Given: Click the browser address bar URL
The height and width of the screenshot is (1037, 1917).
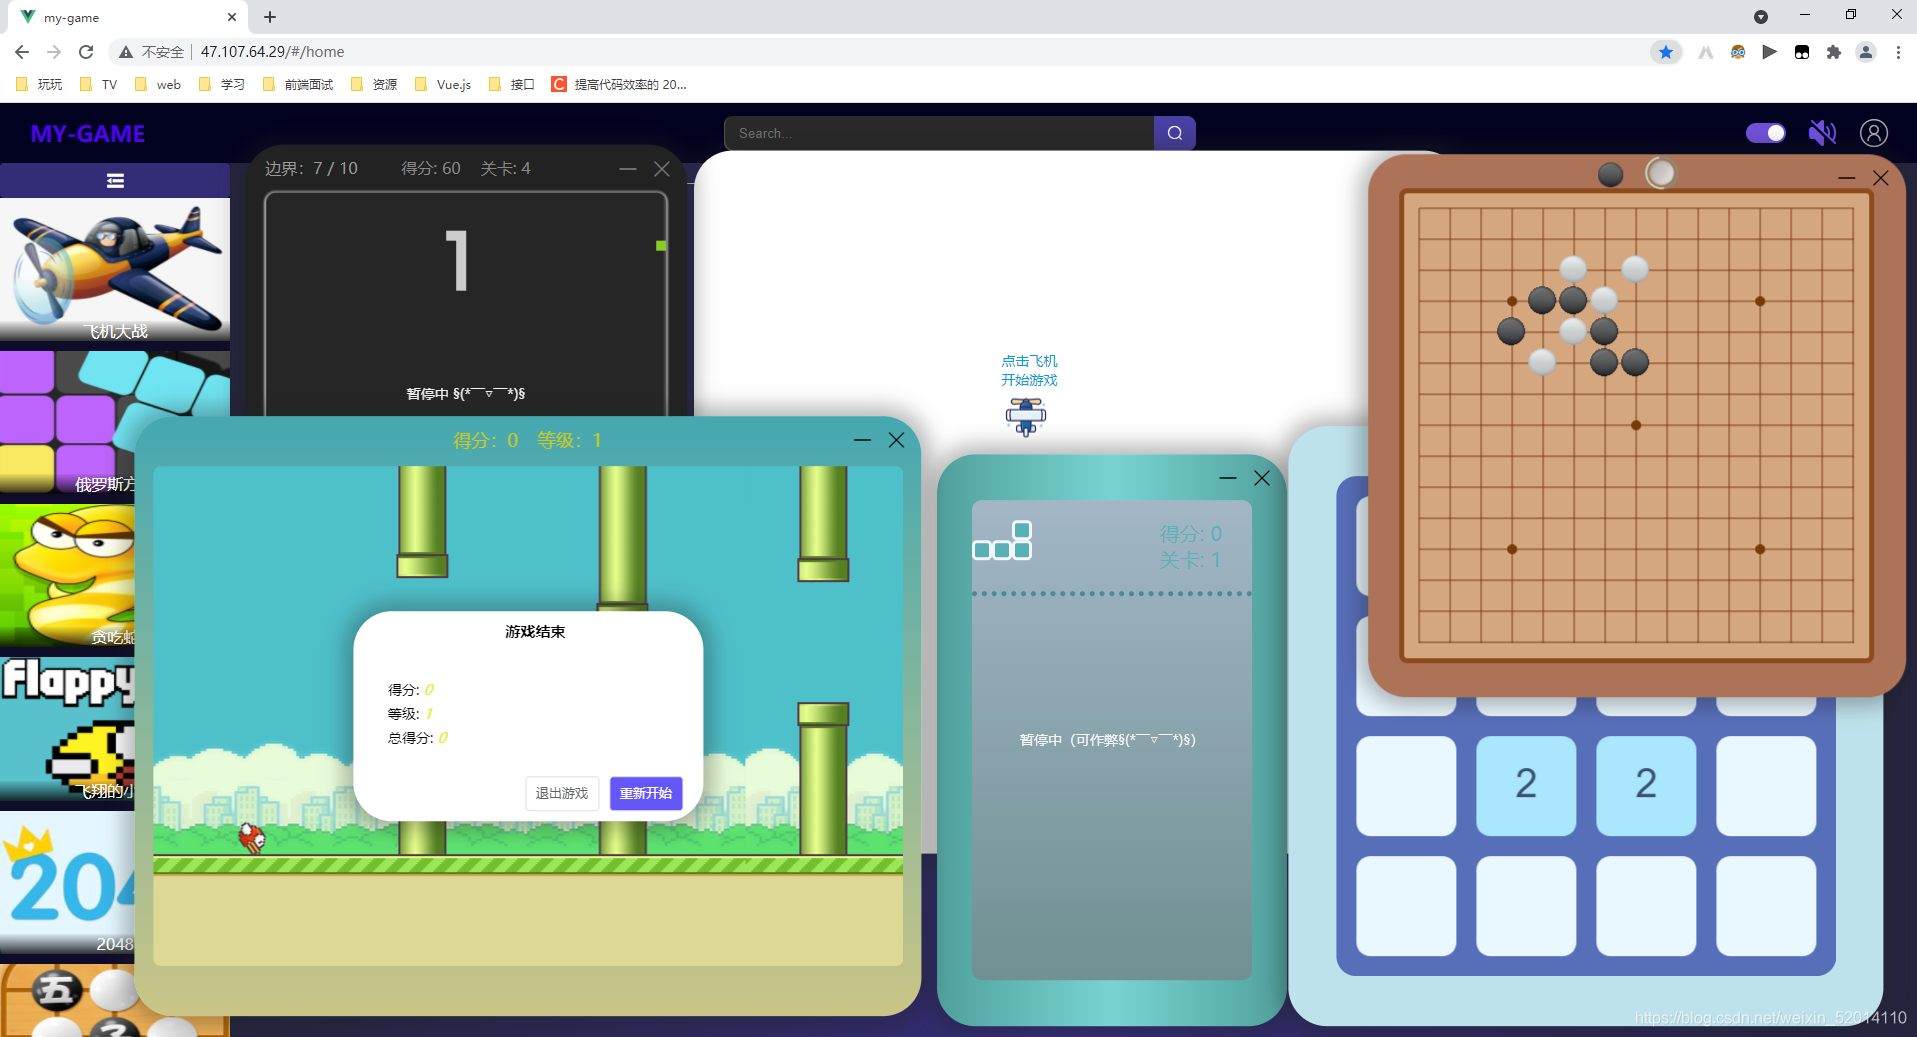Looking at the screenshot, I should pos(272,52).
